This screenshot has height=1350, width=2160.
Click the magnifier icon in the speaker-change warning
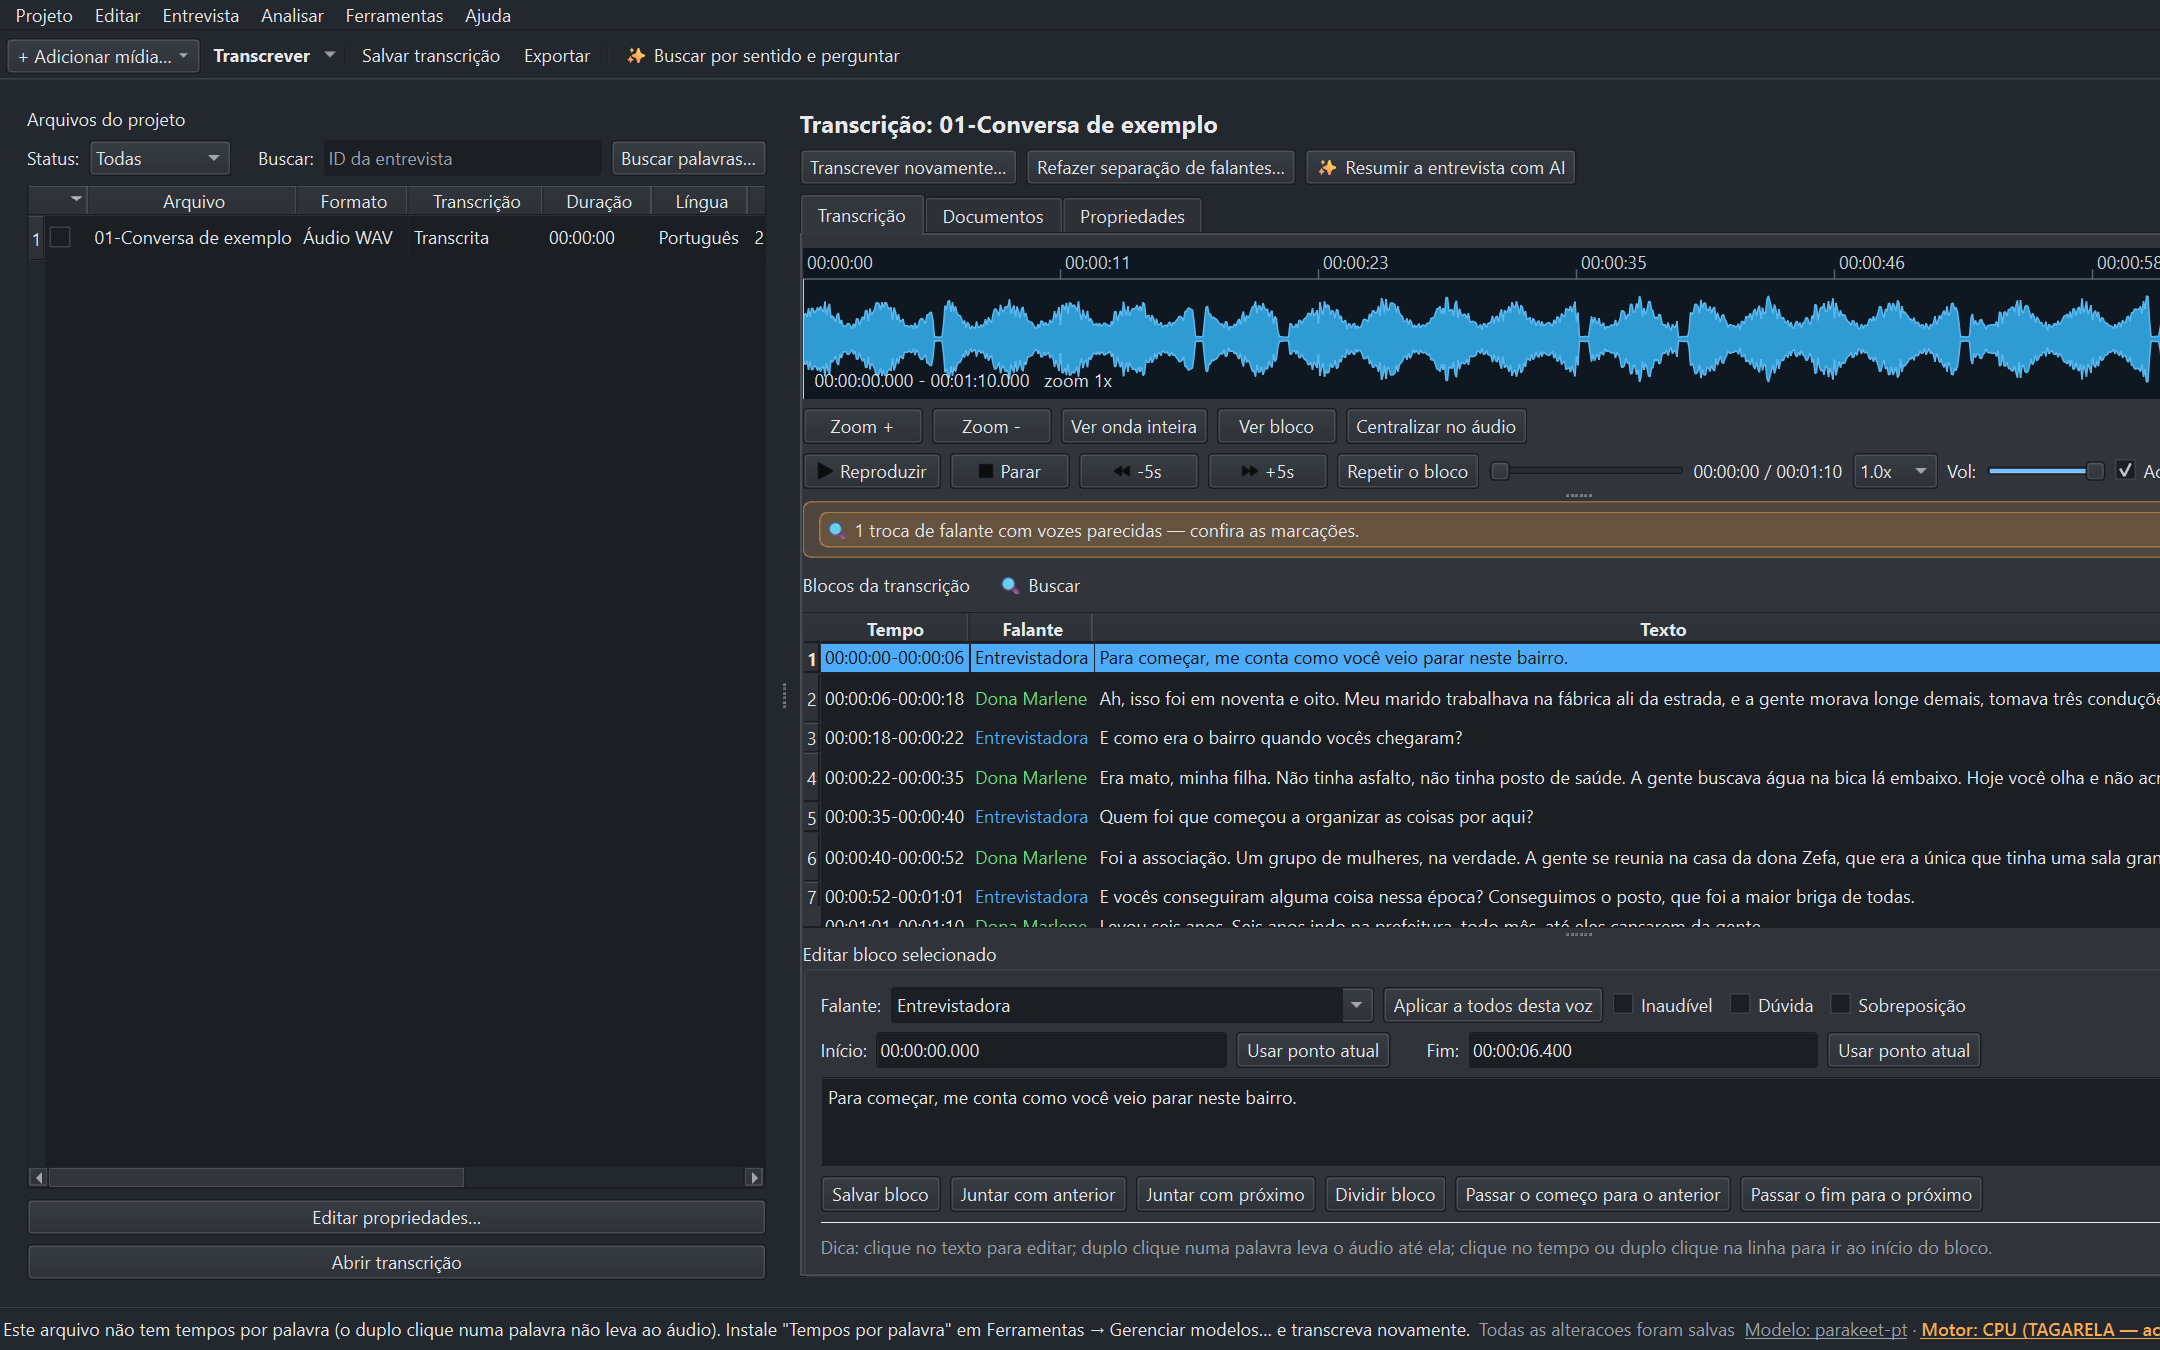[837, 531]
